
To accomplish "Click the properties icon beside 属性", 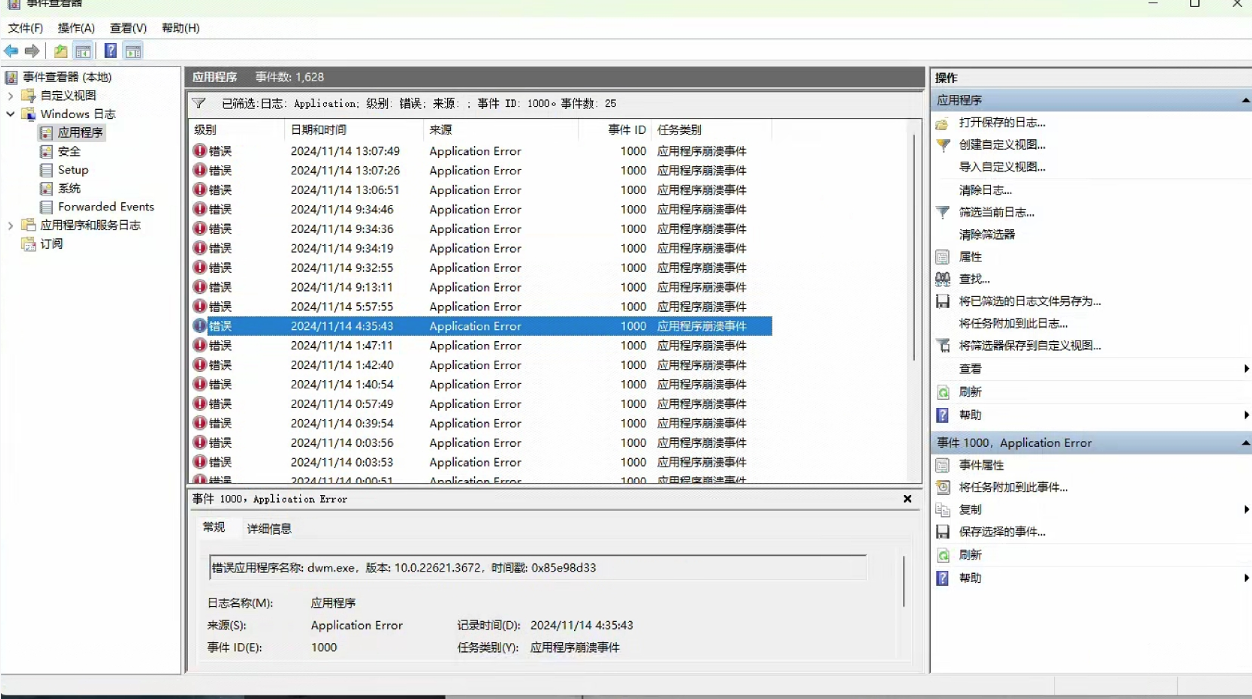I will click(942, 257).
